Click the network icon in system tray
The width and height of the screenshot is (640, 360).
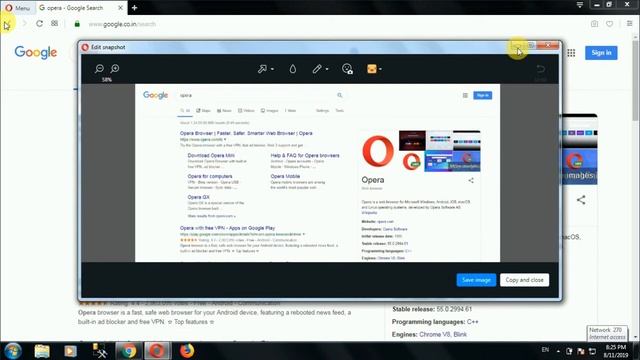tap(592, 351)
